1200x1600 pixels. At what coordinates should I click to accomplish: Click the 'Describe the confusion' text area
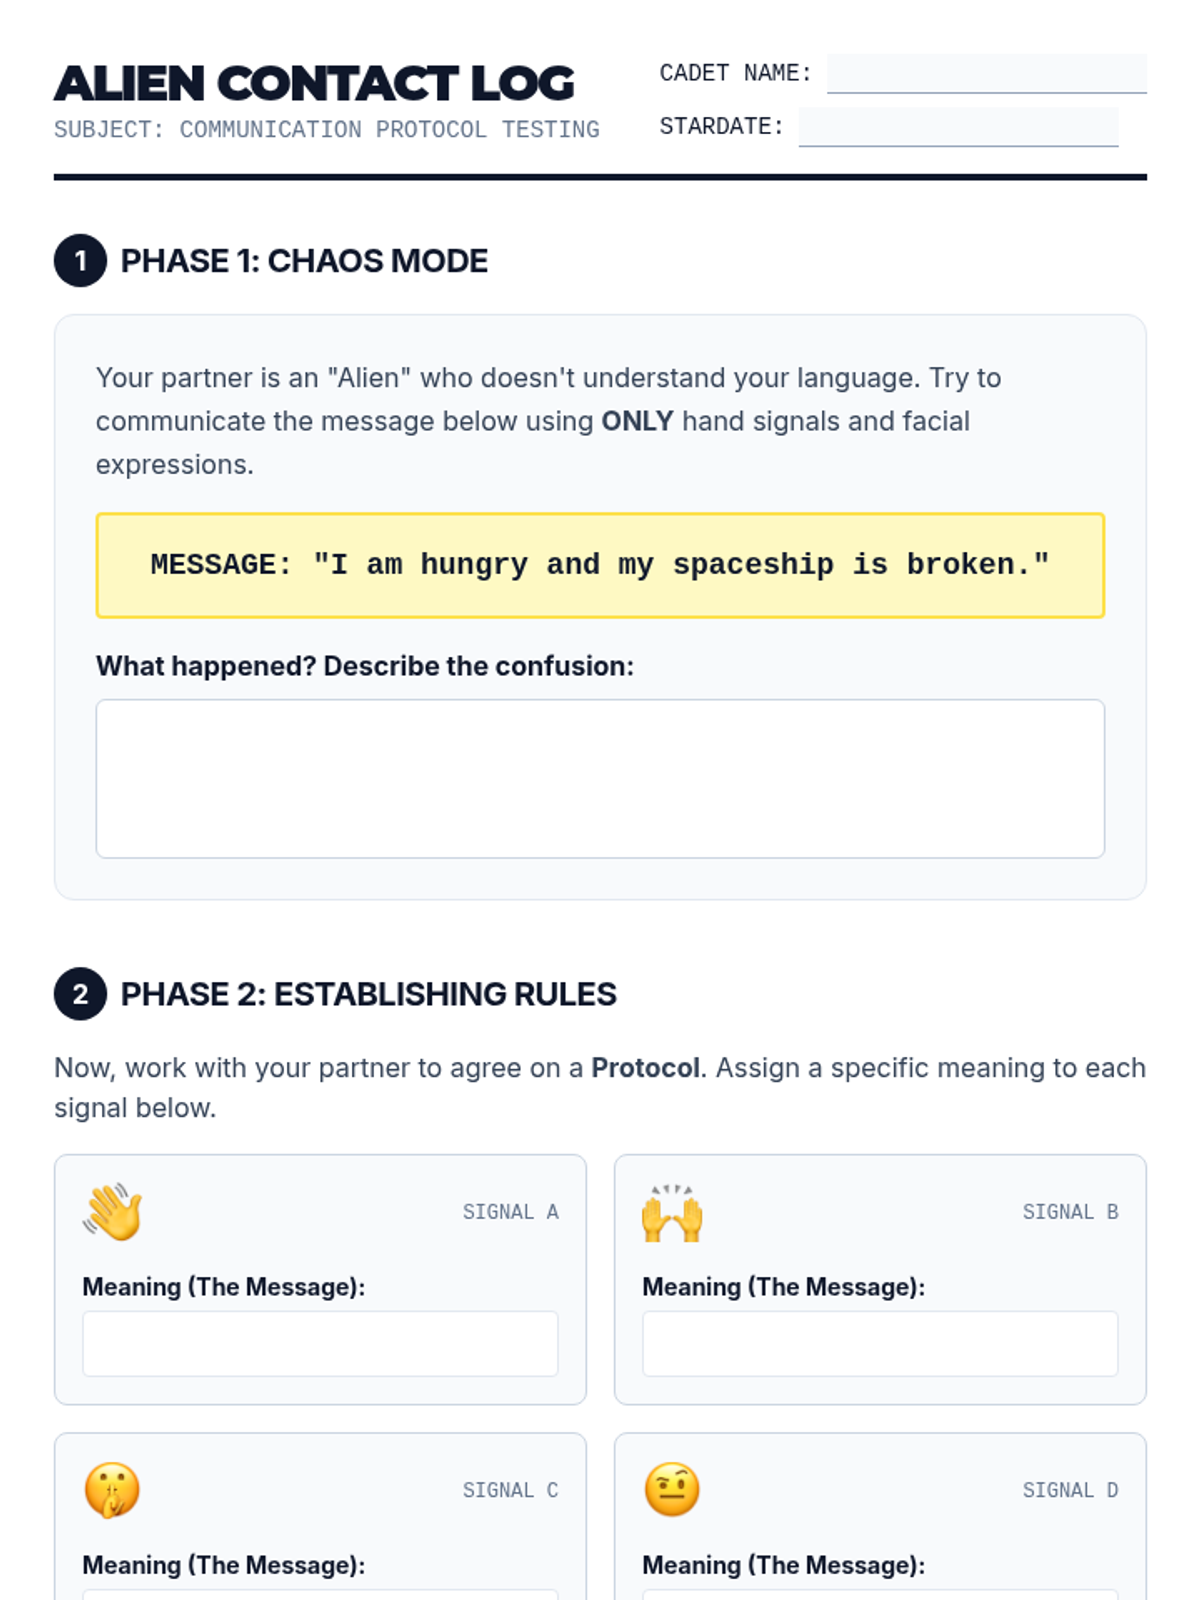600,778
